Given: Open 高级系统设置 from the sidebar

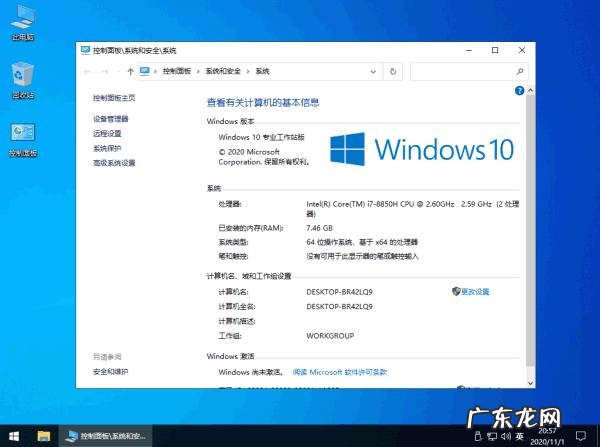Looking at the screenshot, I should pyautogui.click(x=114, y=163).
